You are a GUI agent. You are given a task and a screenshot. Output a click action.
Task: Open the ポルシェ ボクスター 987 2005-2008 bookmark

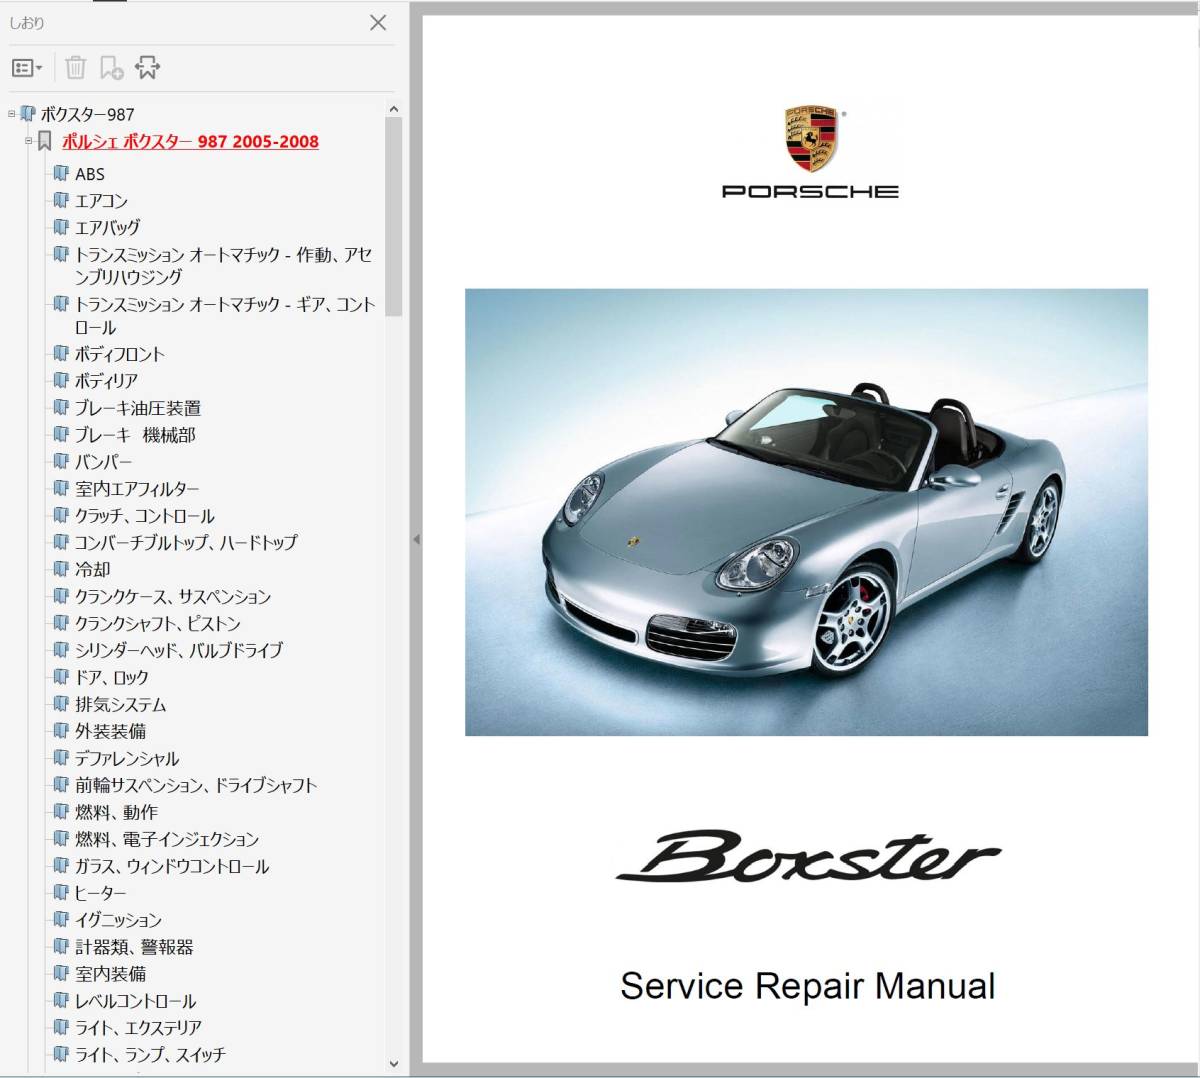(x=190, y=141)
